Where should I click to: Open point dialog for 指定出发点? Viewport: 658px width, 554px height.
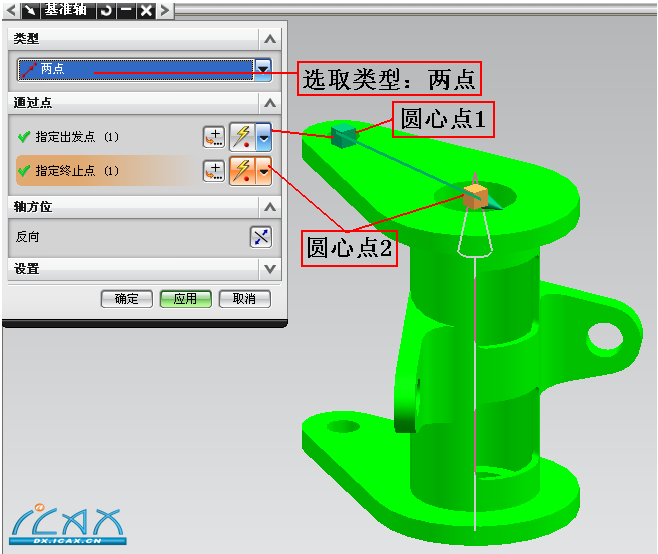click(214, 137)
